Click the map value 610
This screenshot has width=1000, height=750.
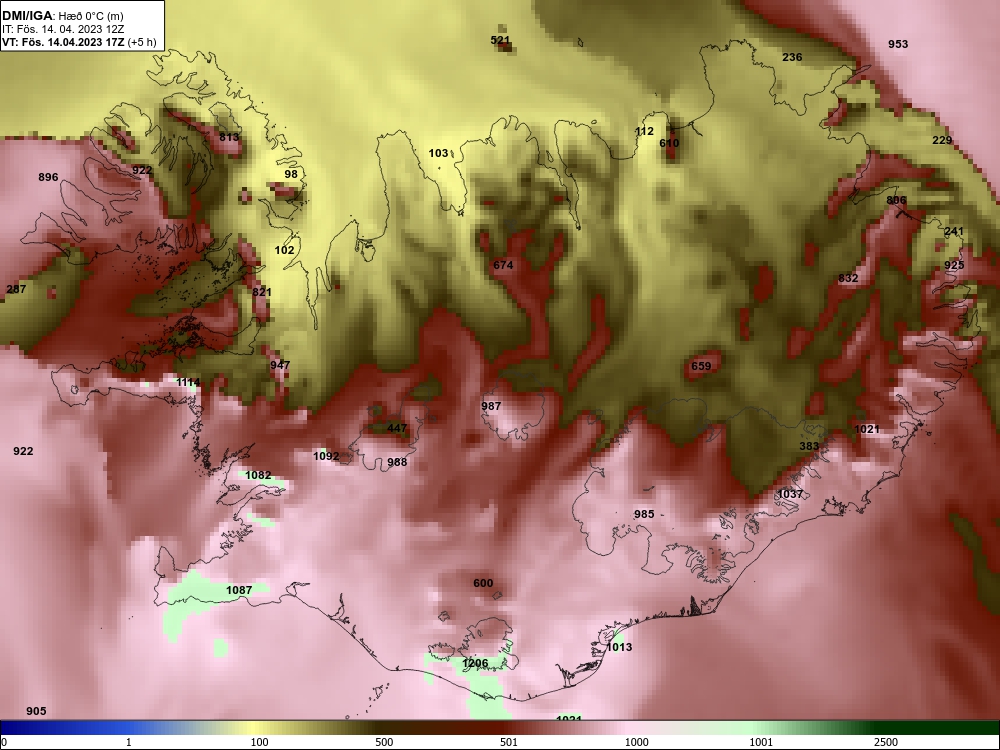[x=669, y=143]
